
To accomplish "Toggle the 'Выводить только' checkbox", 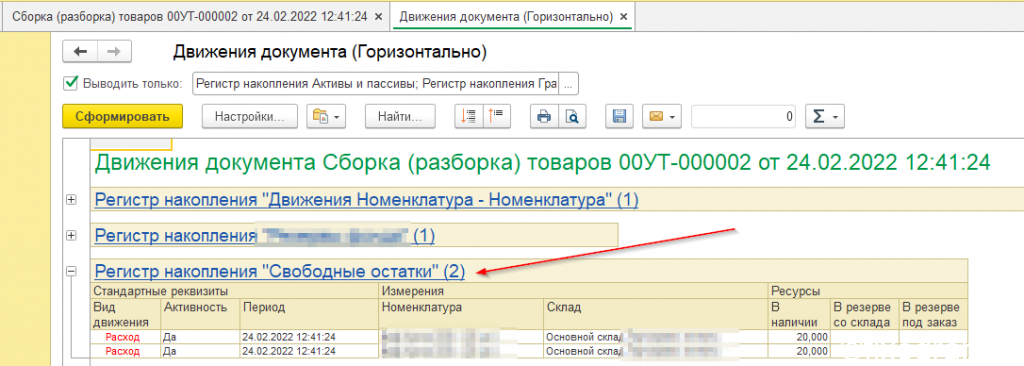I will (70, 84).
